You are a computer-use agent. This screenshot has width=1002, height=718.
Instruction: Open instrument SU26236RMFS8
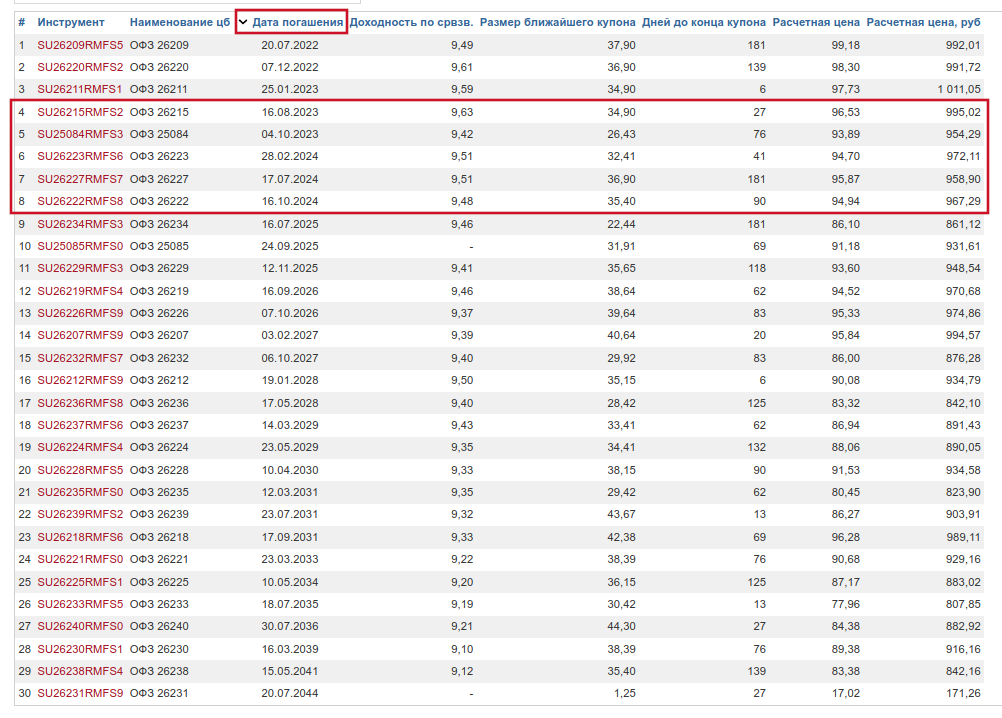click(x=80, y=403)
